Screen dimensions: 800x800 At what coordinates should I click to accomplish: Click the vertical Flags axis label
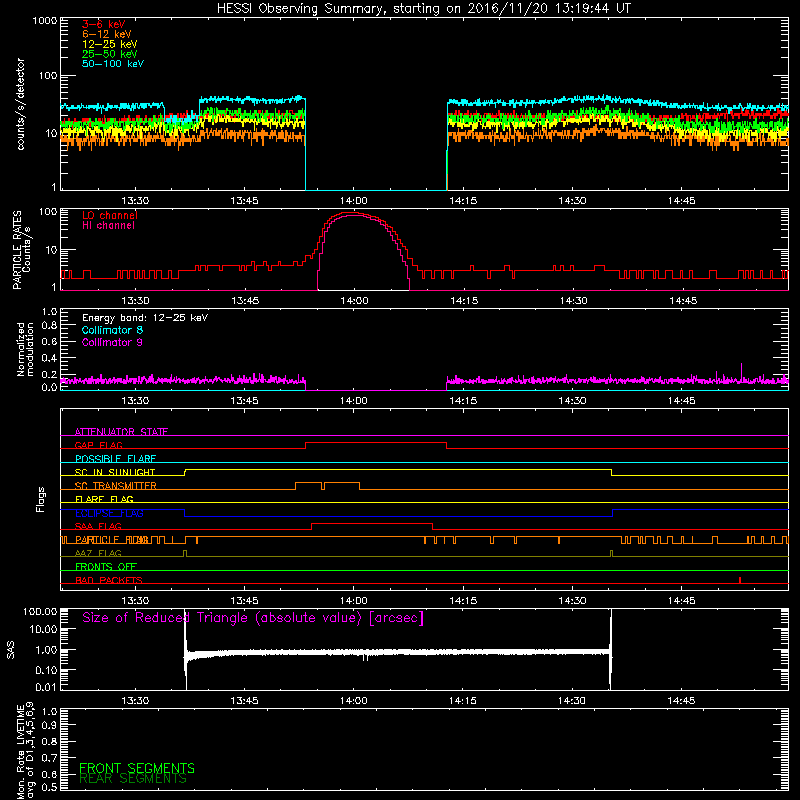[41, 499]
